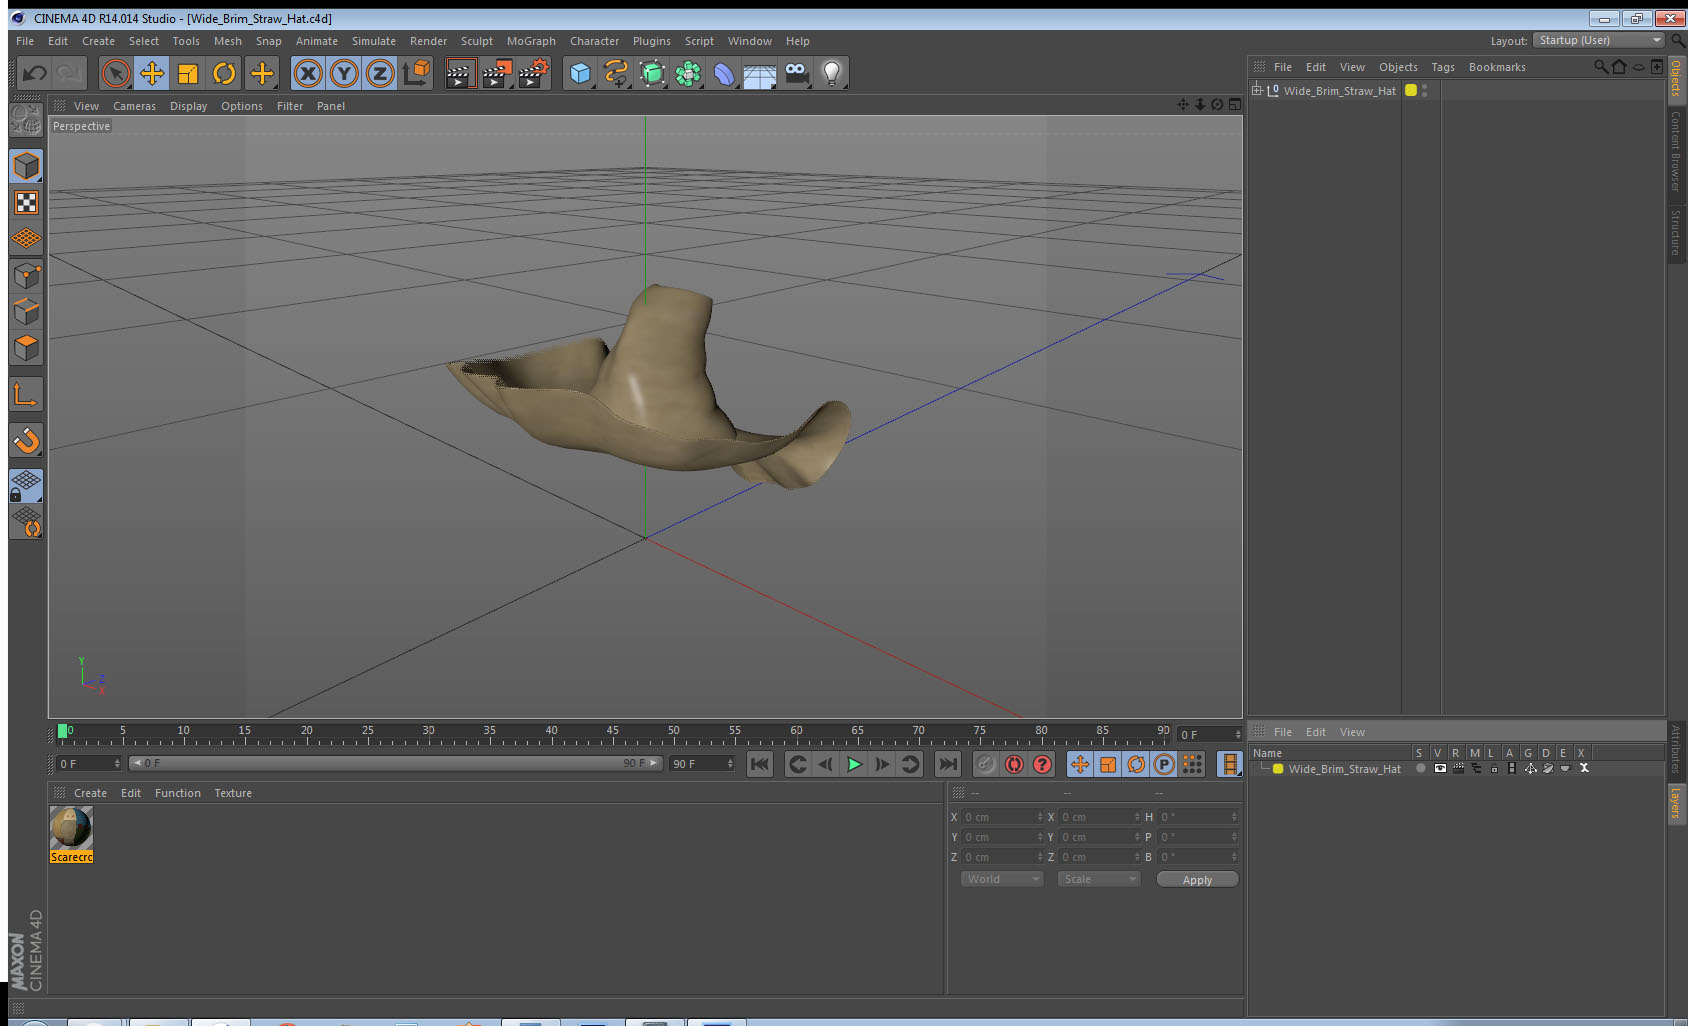Switch to Edges mode
1688x1026 pixels.
tap(26, 311)
